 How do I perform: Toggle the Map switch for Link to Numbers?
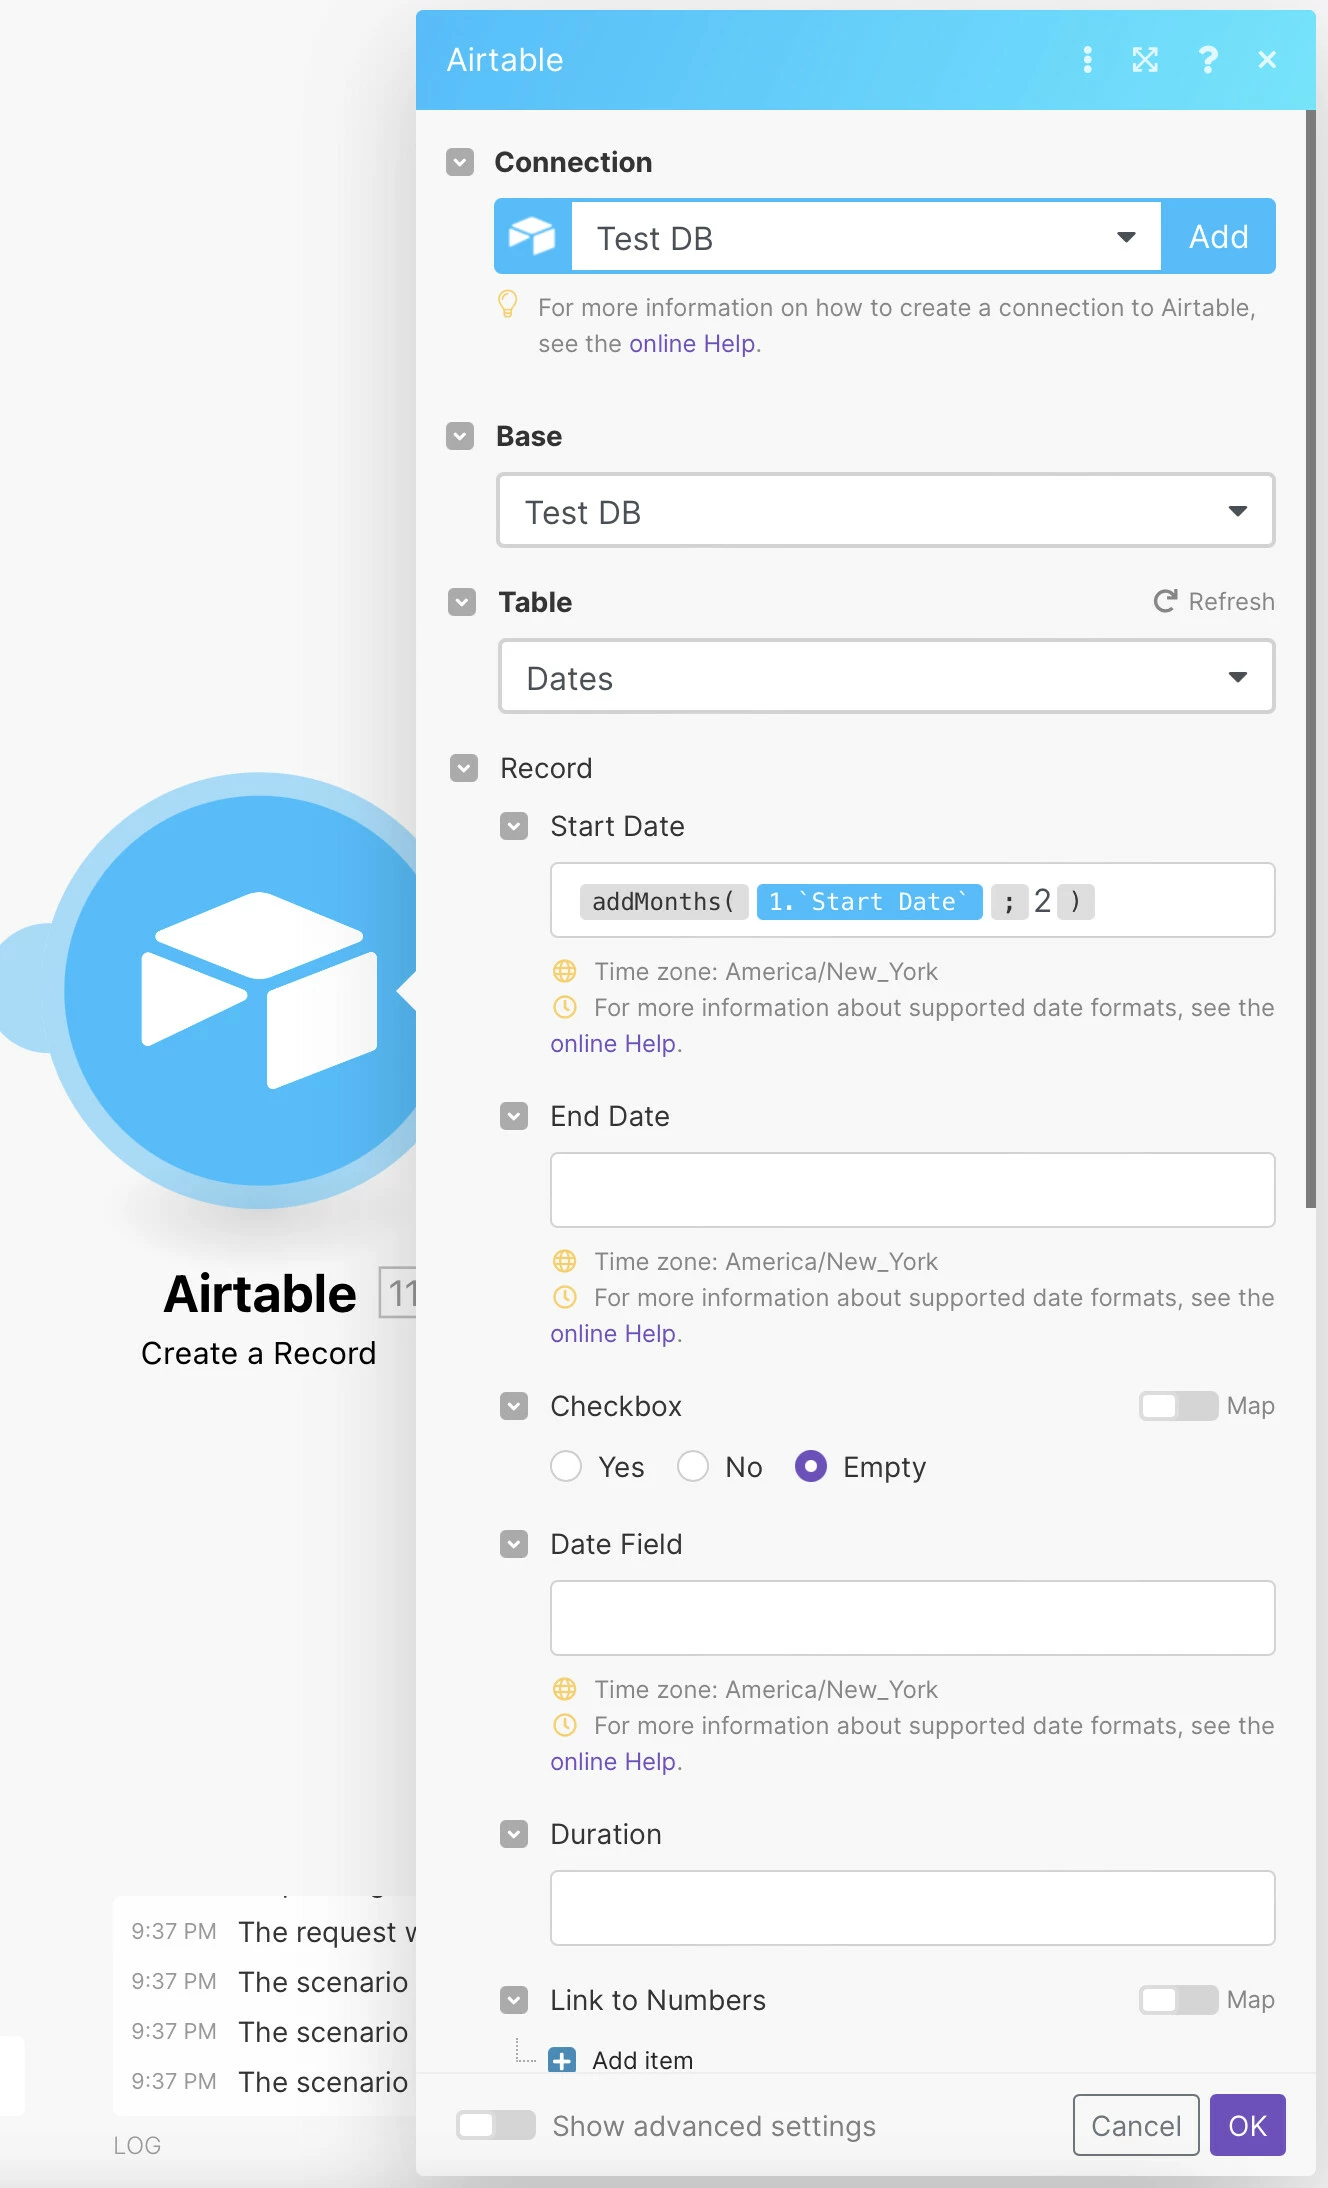[x=1178, y=1999]
